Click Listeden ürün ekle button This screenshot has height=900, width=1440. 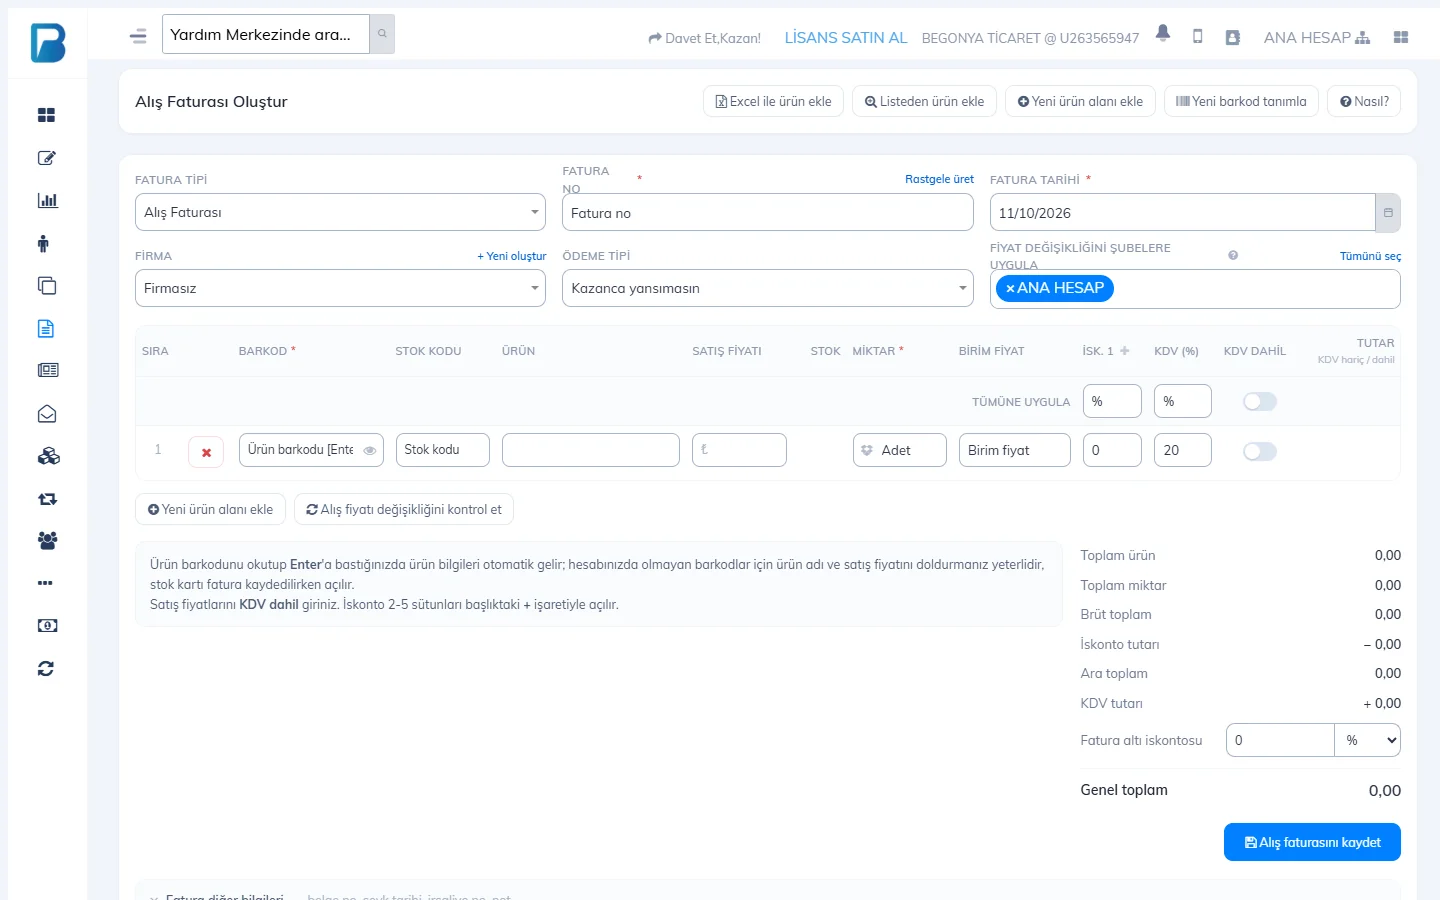(x=924, y=101)
